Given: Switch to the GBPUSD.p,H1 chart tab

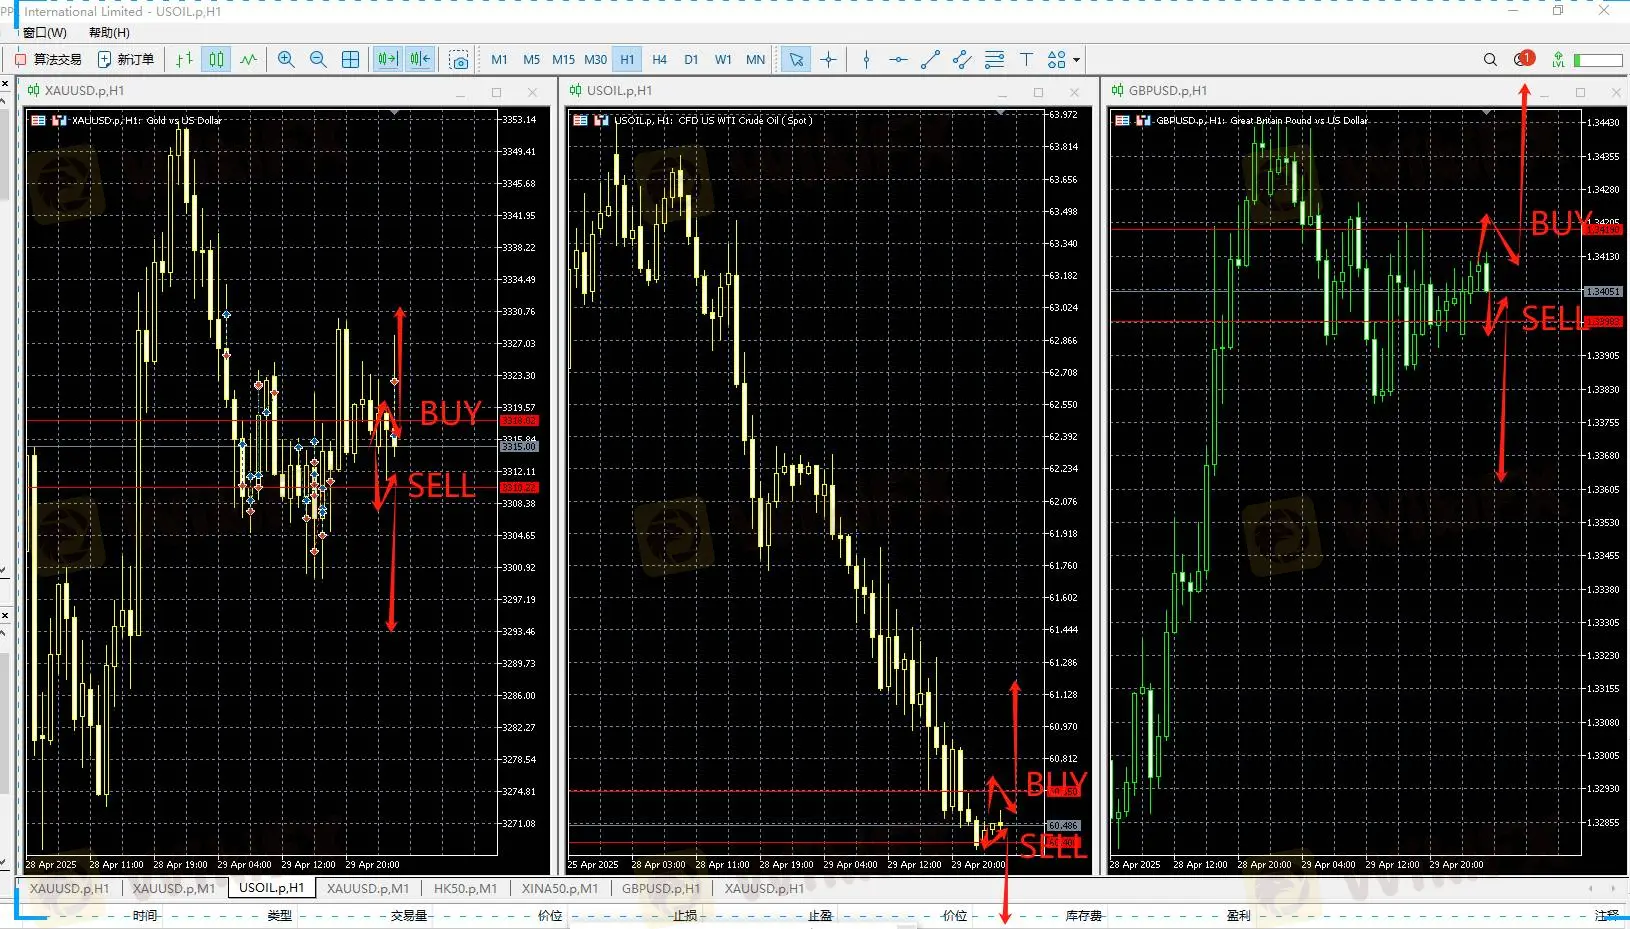Looking at the screenshot, I should 660,888.
